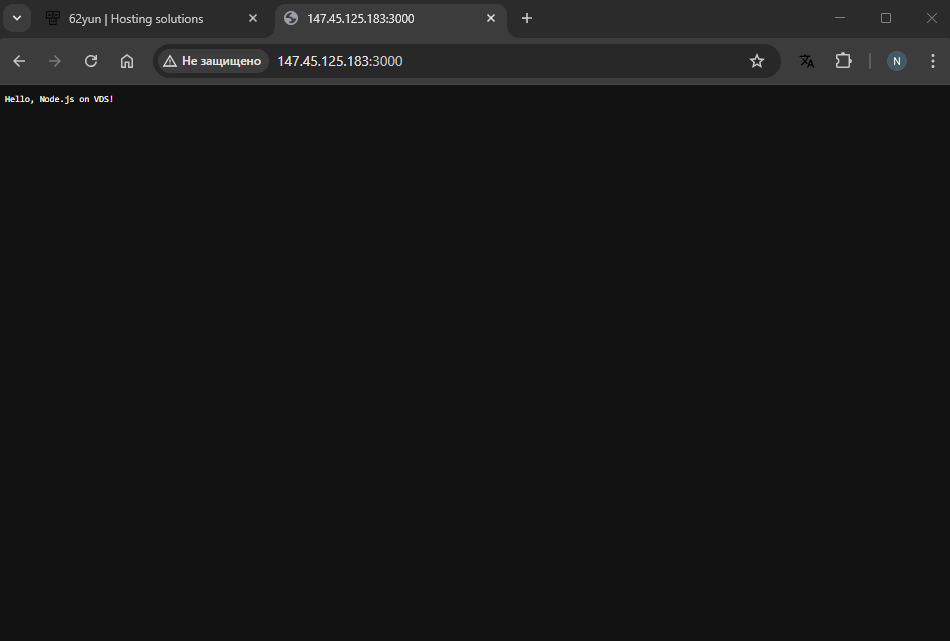Minimize the browser window
This screenshot has width=950, height=641.
point(840,17)
